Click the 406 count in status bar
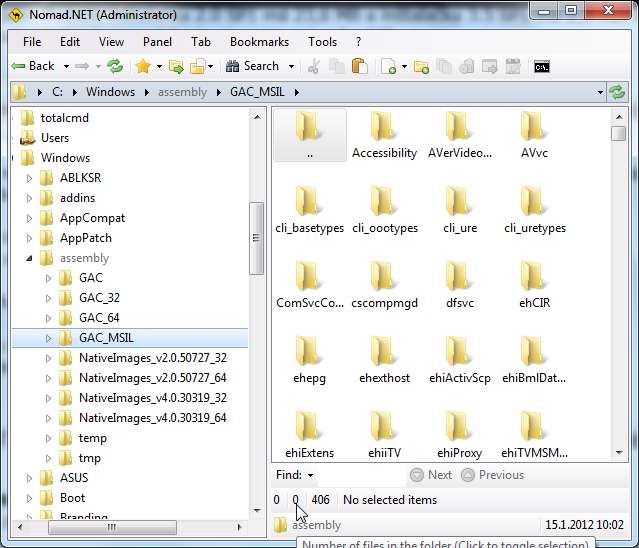 [x=320, y=500]
